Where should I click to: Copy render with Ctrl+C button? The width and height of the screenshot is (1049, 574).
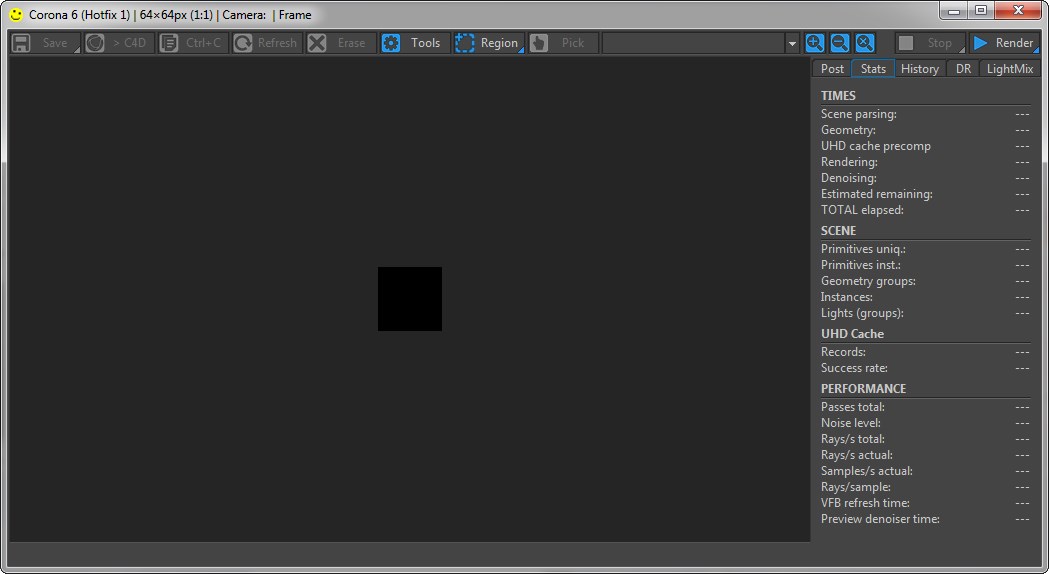point(193,43)
